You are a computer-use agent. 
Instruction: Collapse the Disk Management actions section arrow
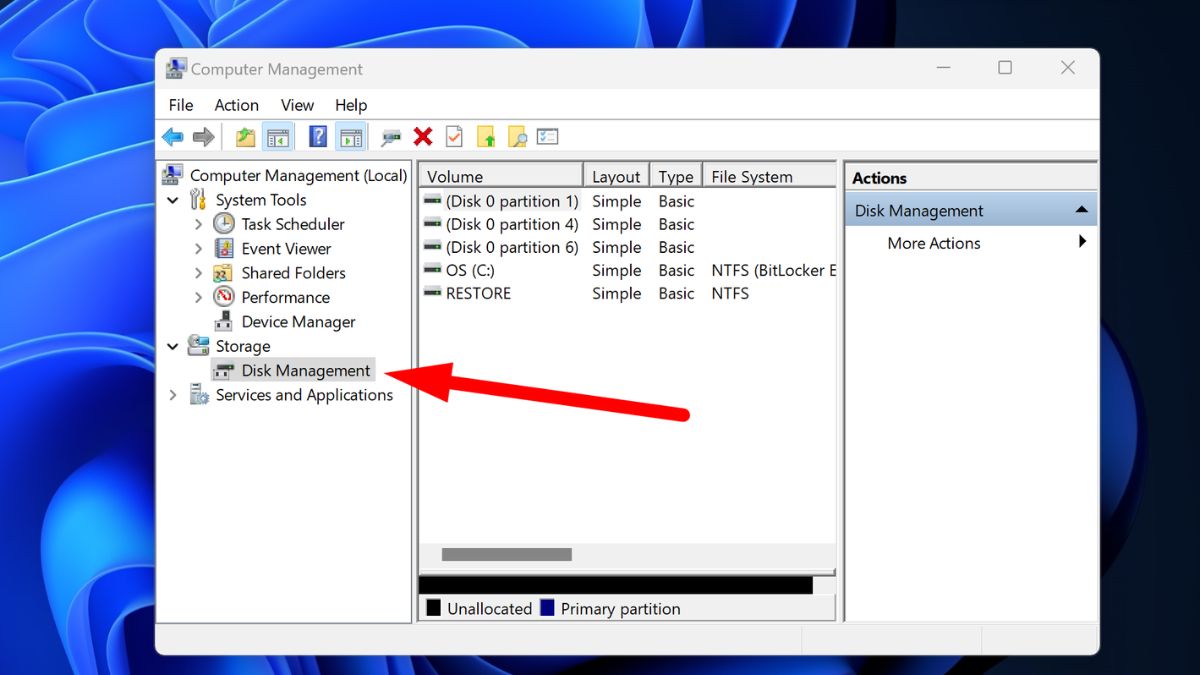coord(1081,210)
